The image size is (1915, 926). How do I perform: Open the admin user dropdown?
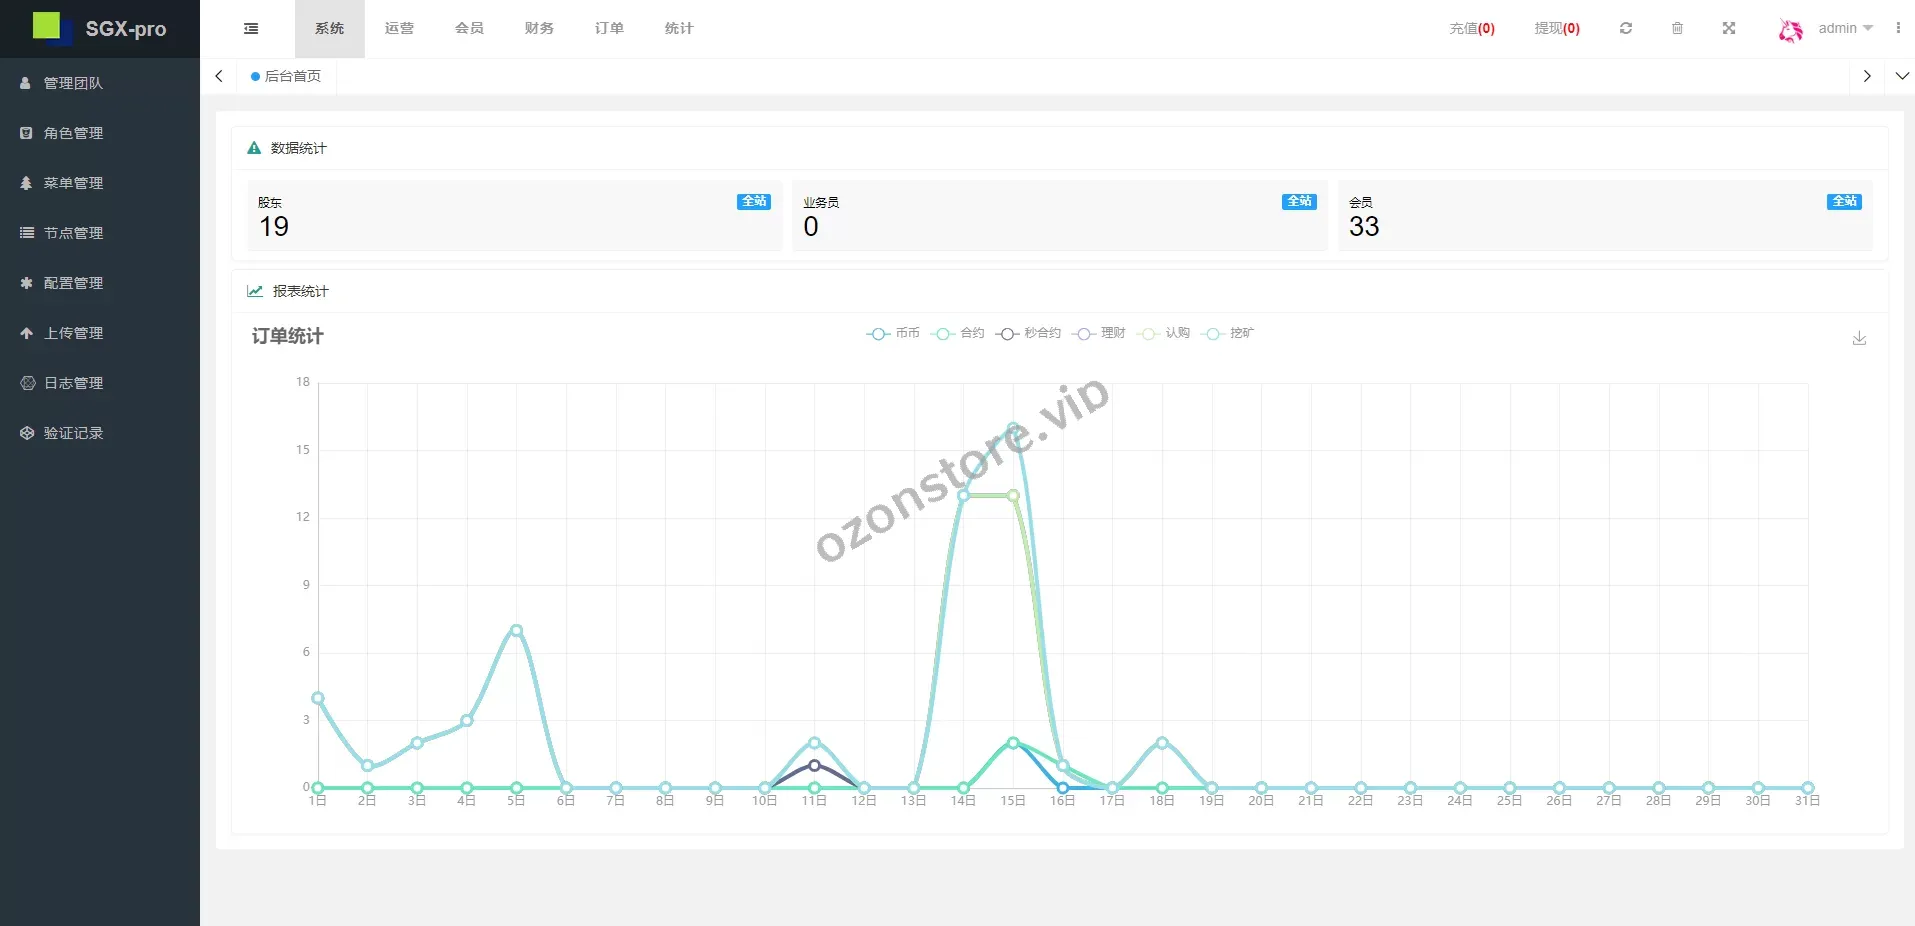[1845, 29]
